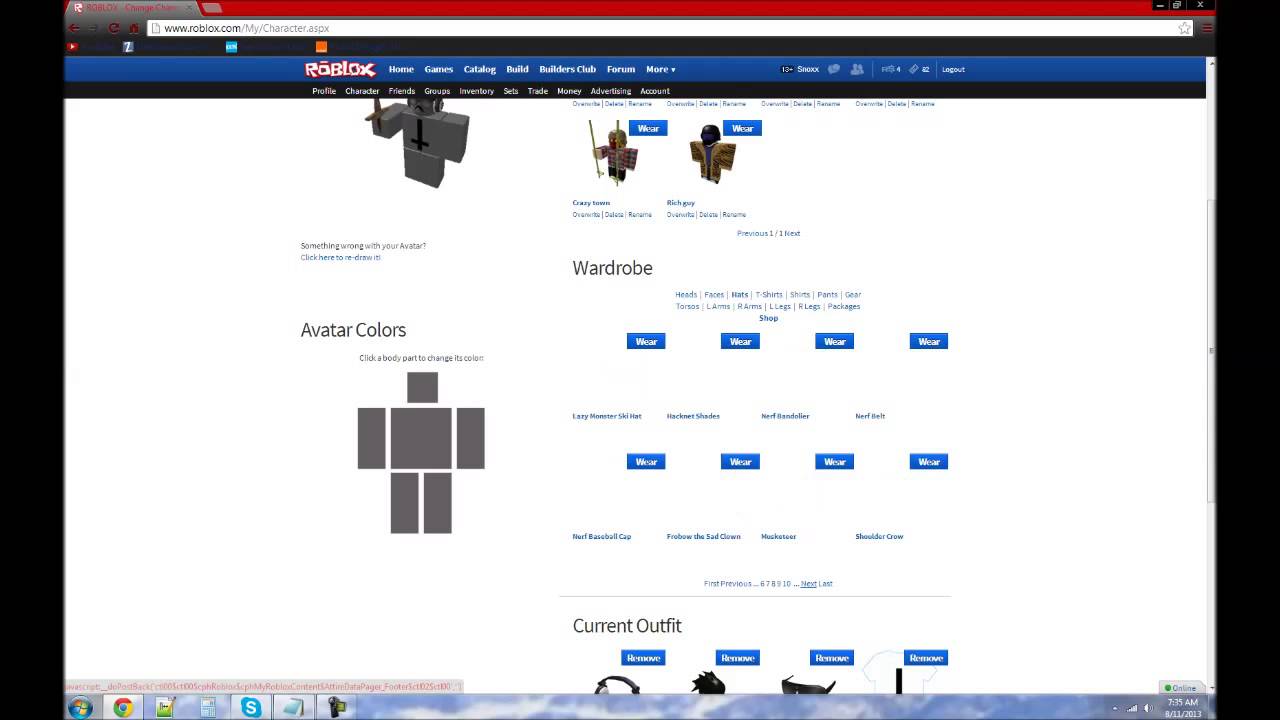Click browser back arrow

coord(74,28)
